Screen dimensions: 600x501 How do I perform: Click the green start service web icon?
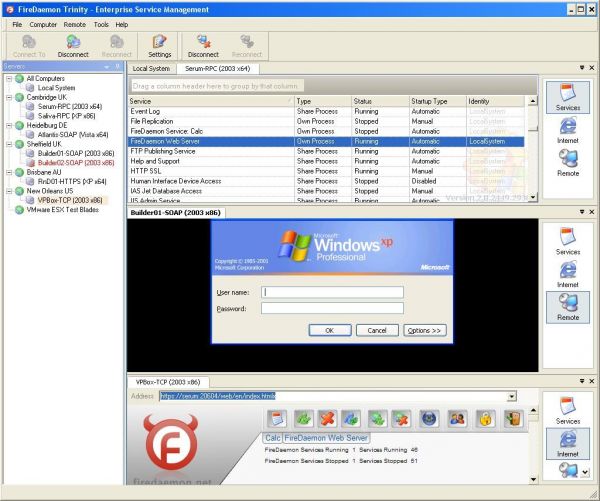(304, 418)
